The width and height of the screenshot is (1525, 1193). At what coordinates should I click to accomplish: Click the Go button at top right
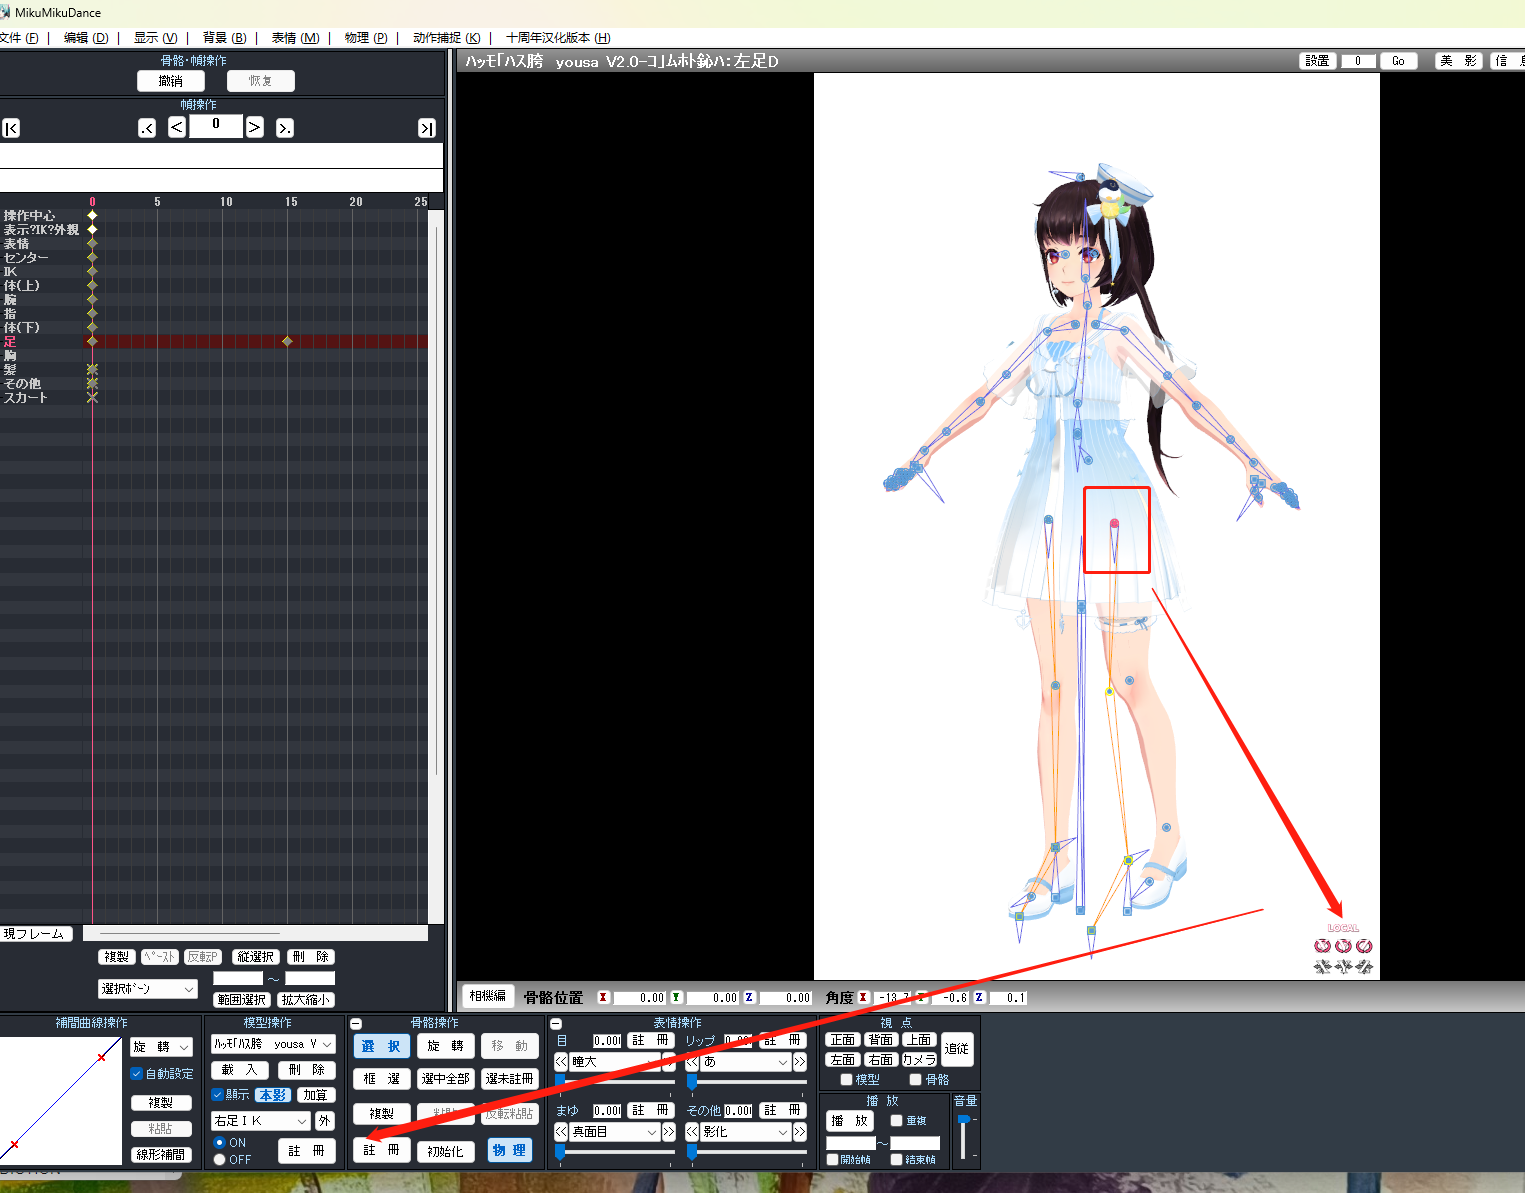point(1398,60)
